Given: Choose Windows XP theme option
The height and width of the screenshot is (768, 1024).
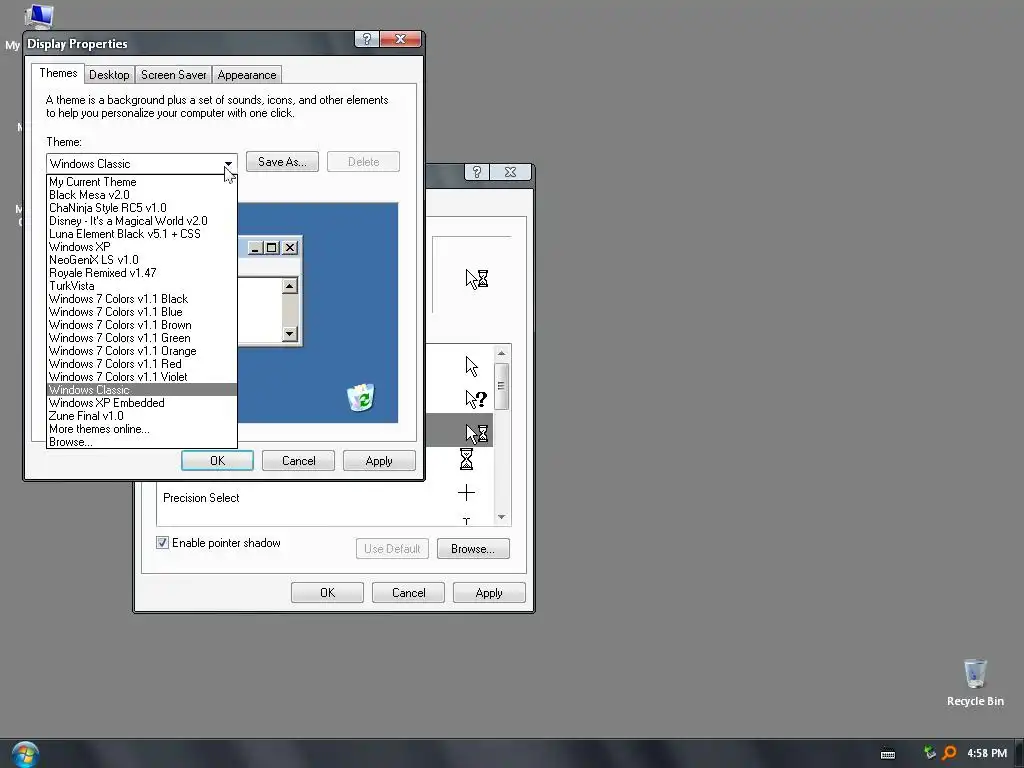Looking at the screenshot, I should click(x=142, y=248).
